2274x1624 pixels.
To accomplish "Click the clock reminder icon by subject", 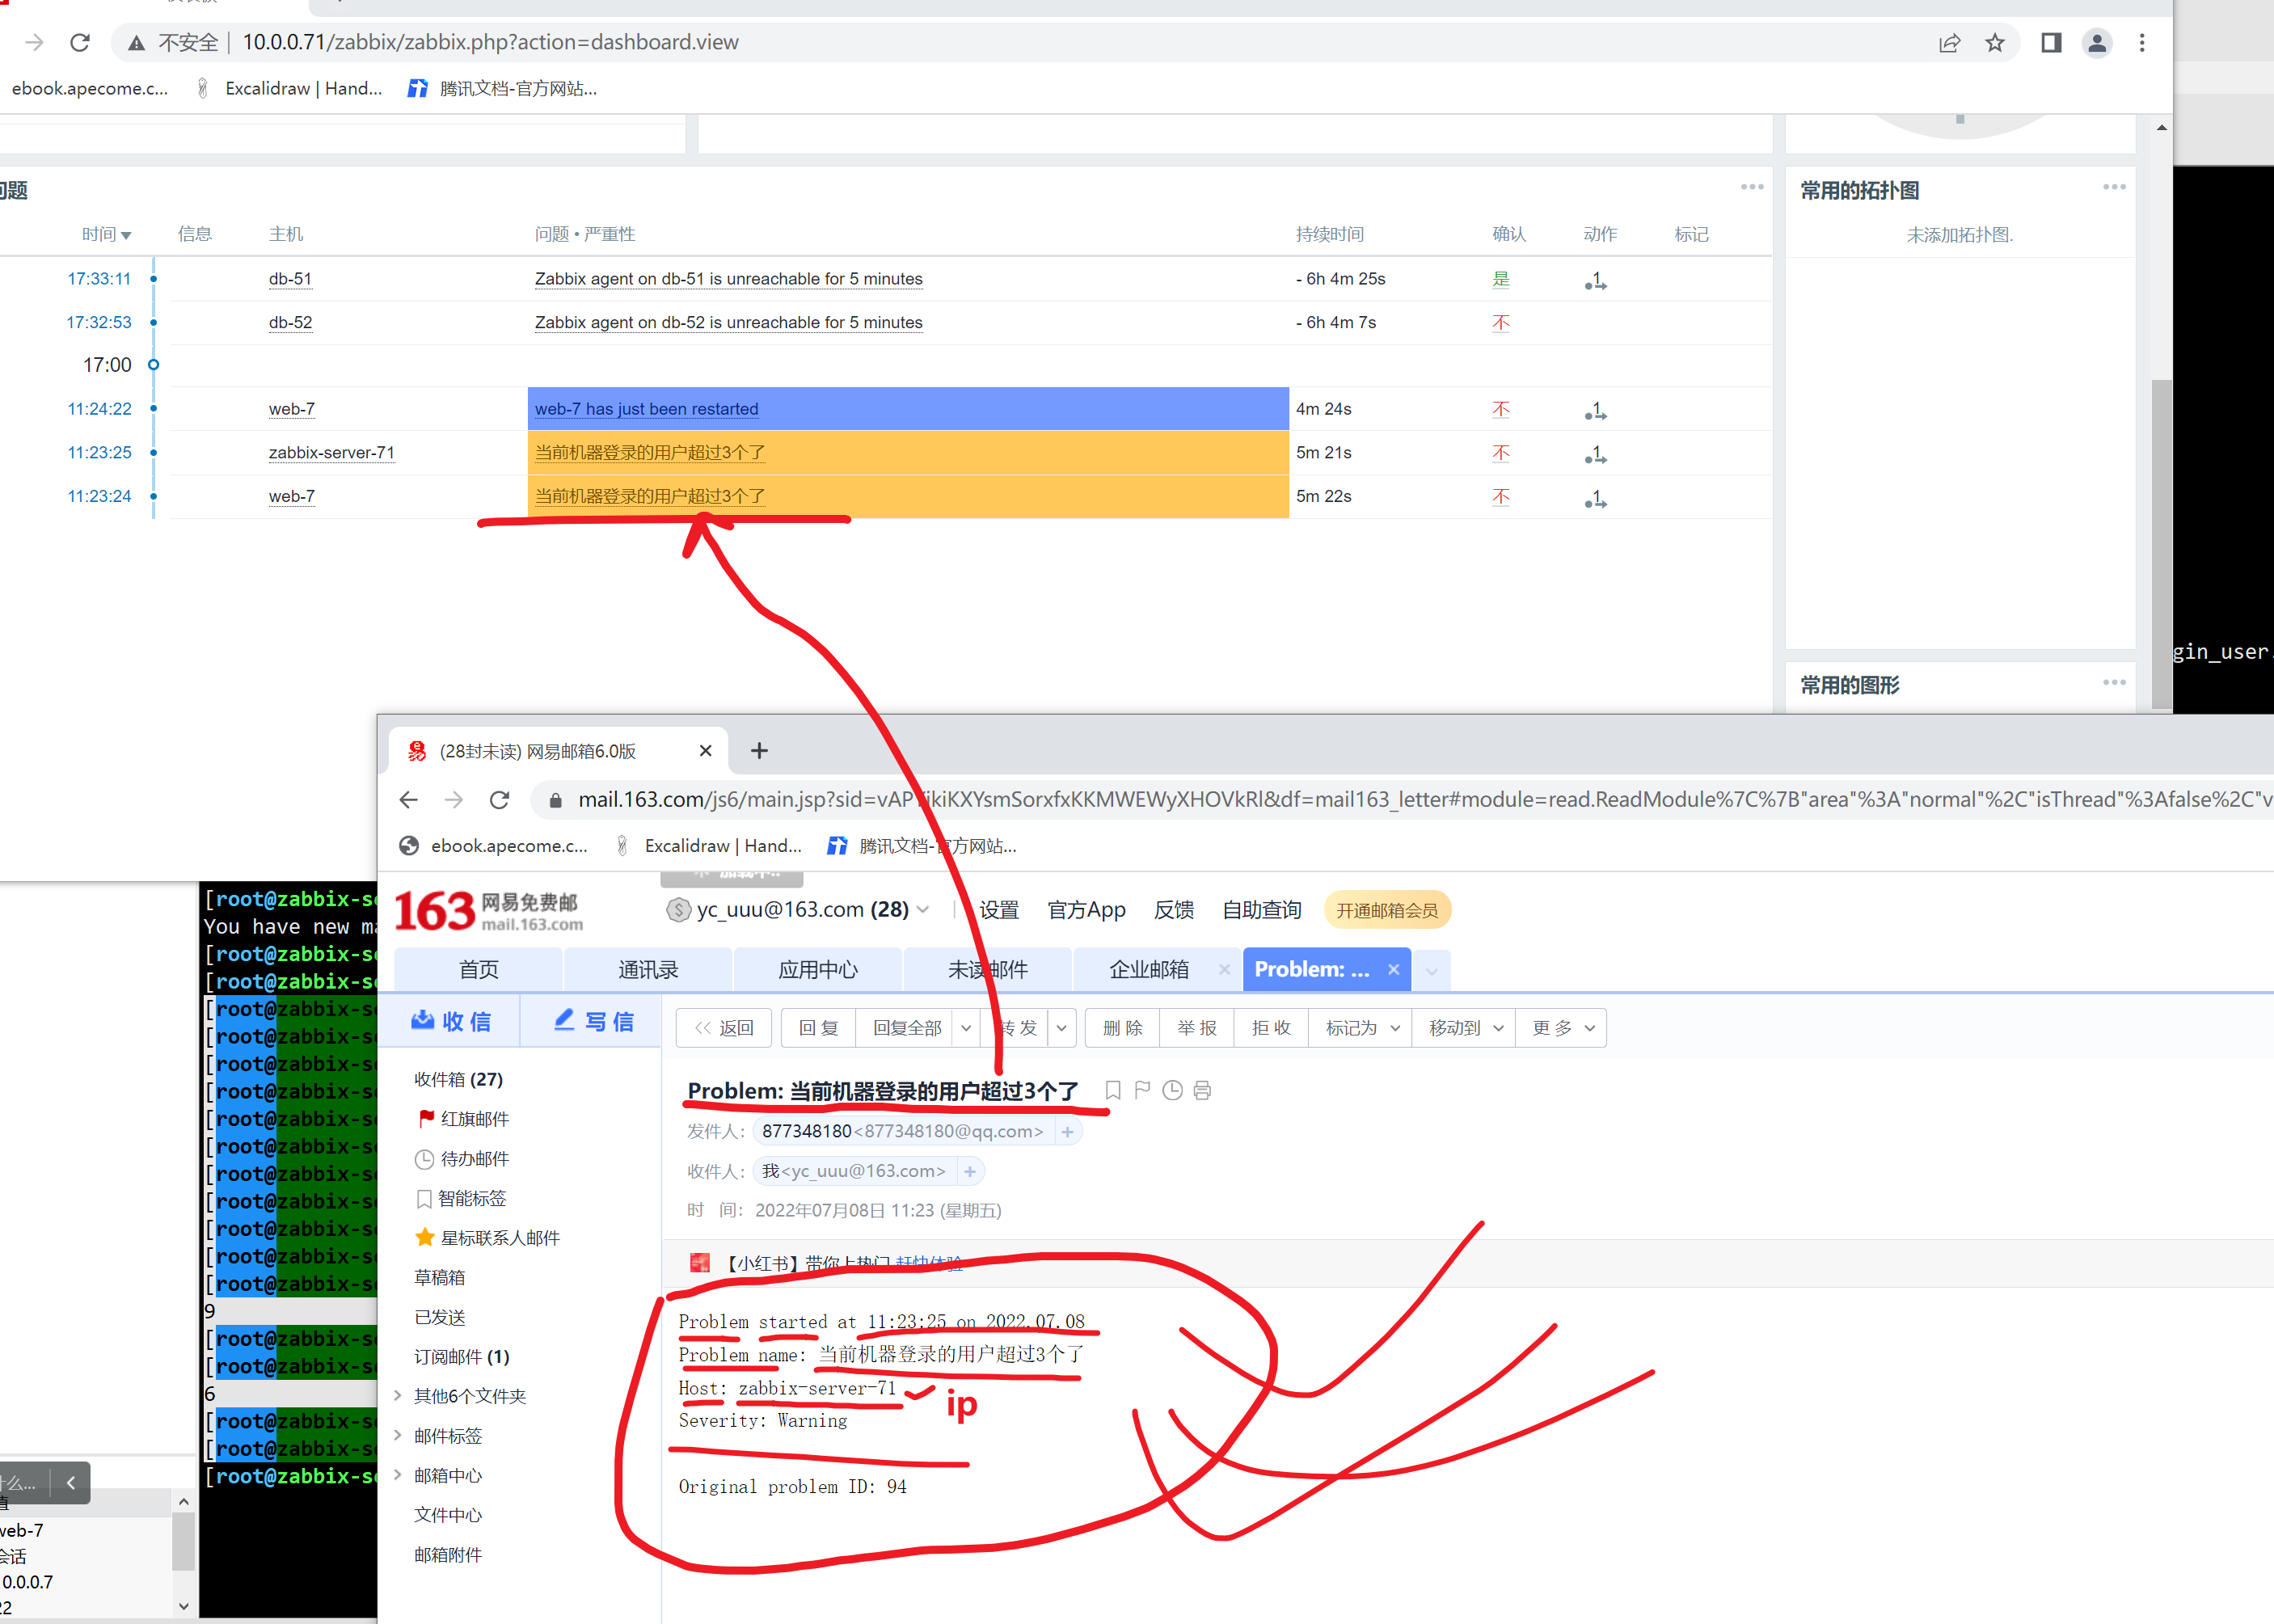I will pyautogui.click(x=1172, y=1090).
